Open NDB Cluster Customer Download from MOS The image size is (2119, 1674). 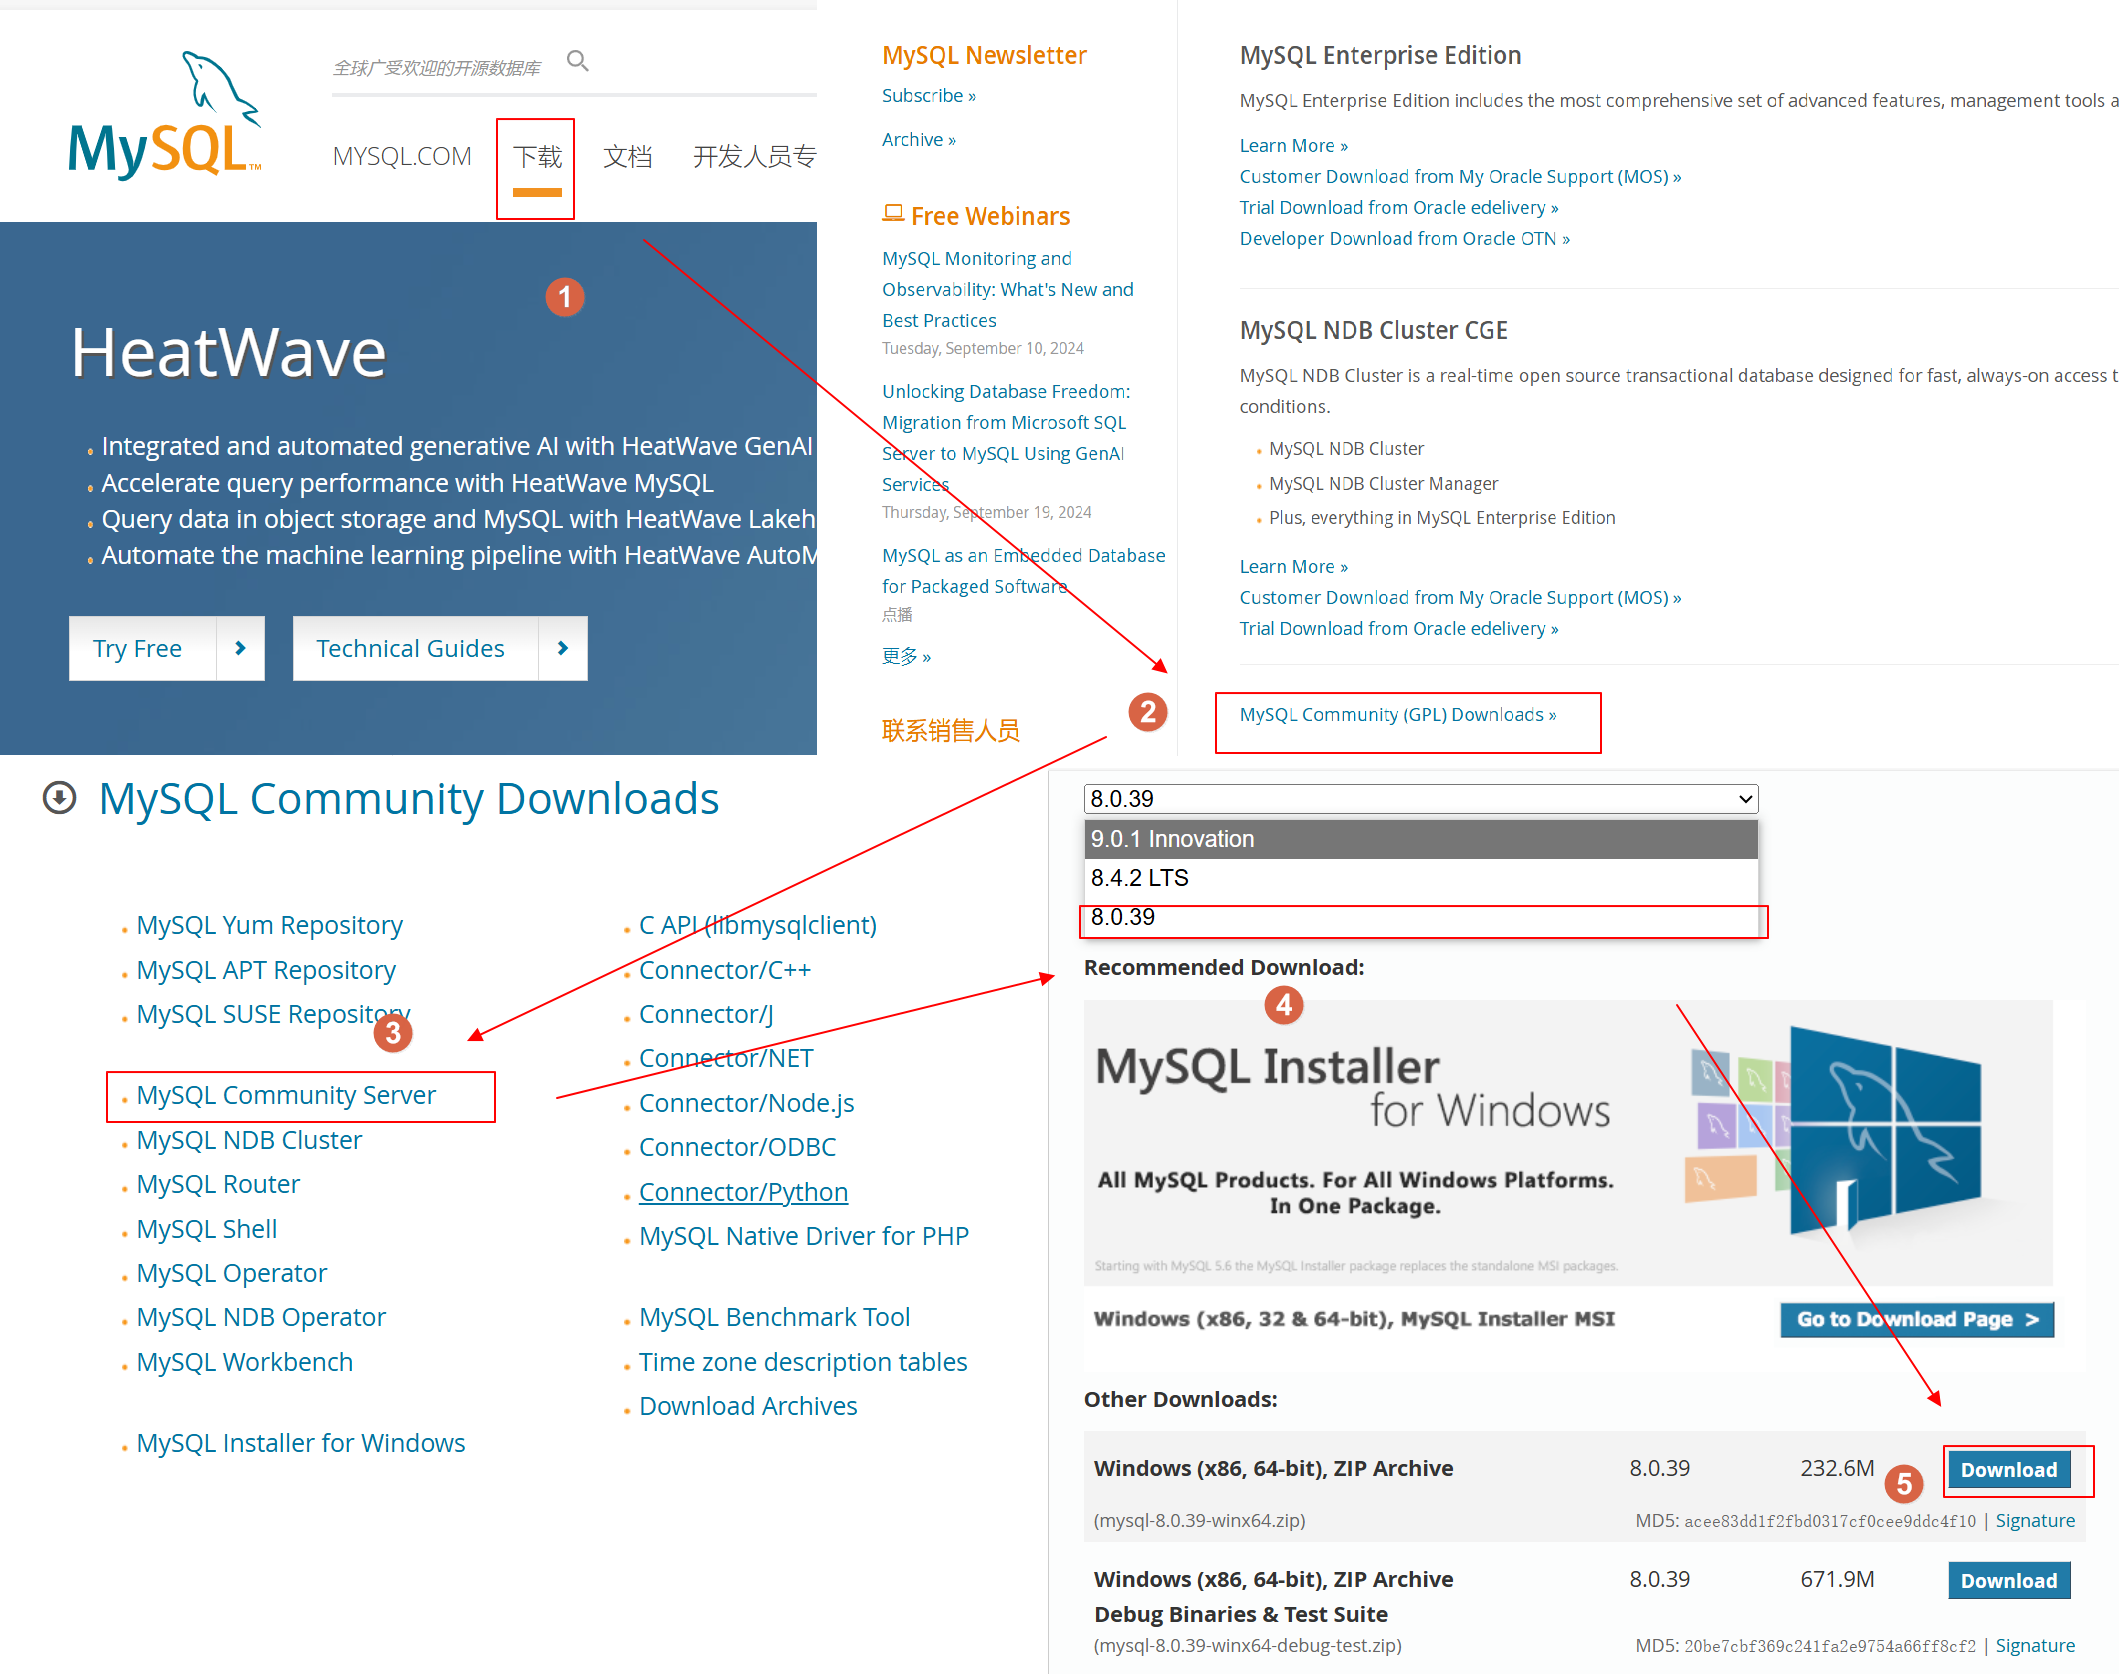(x=1460, y=598)
